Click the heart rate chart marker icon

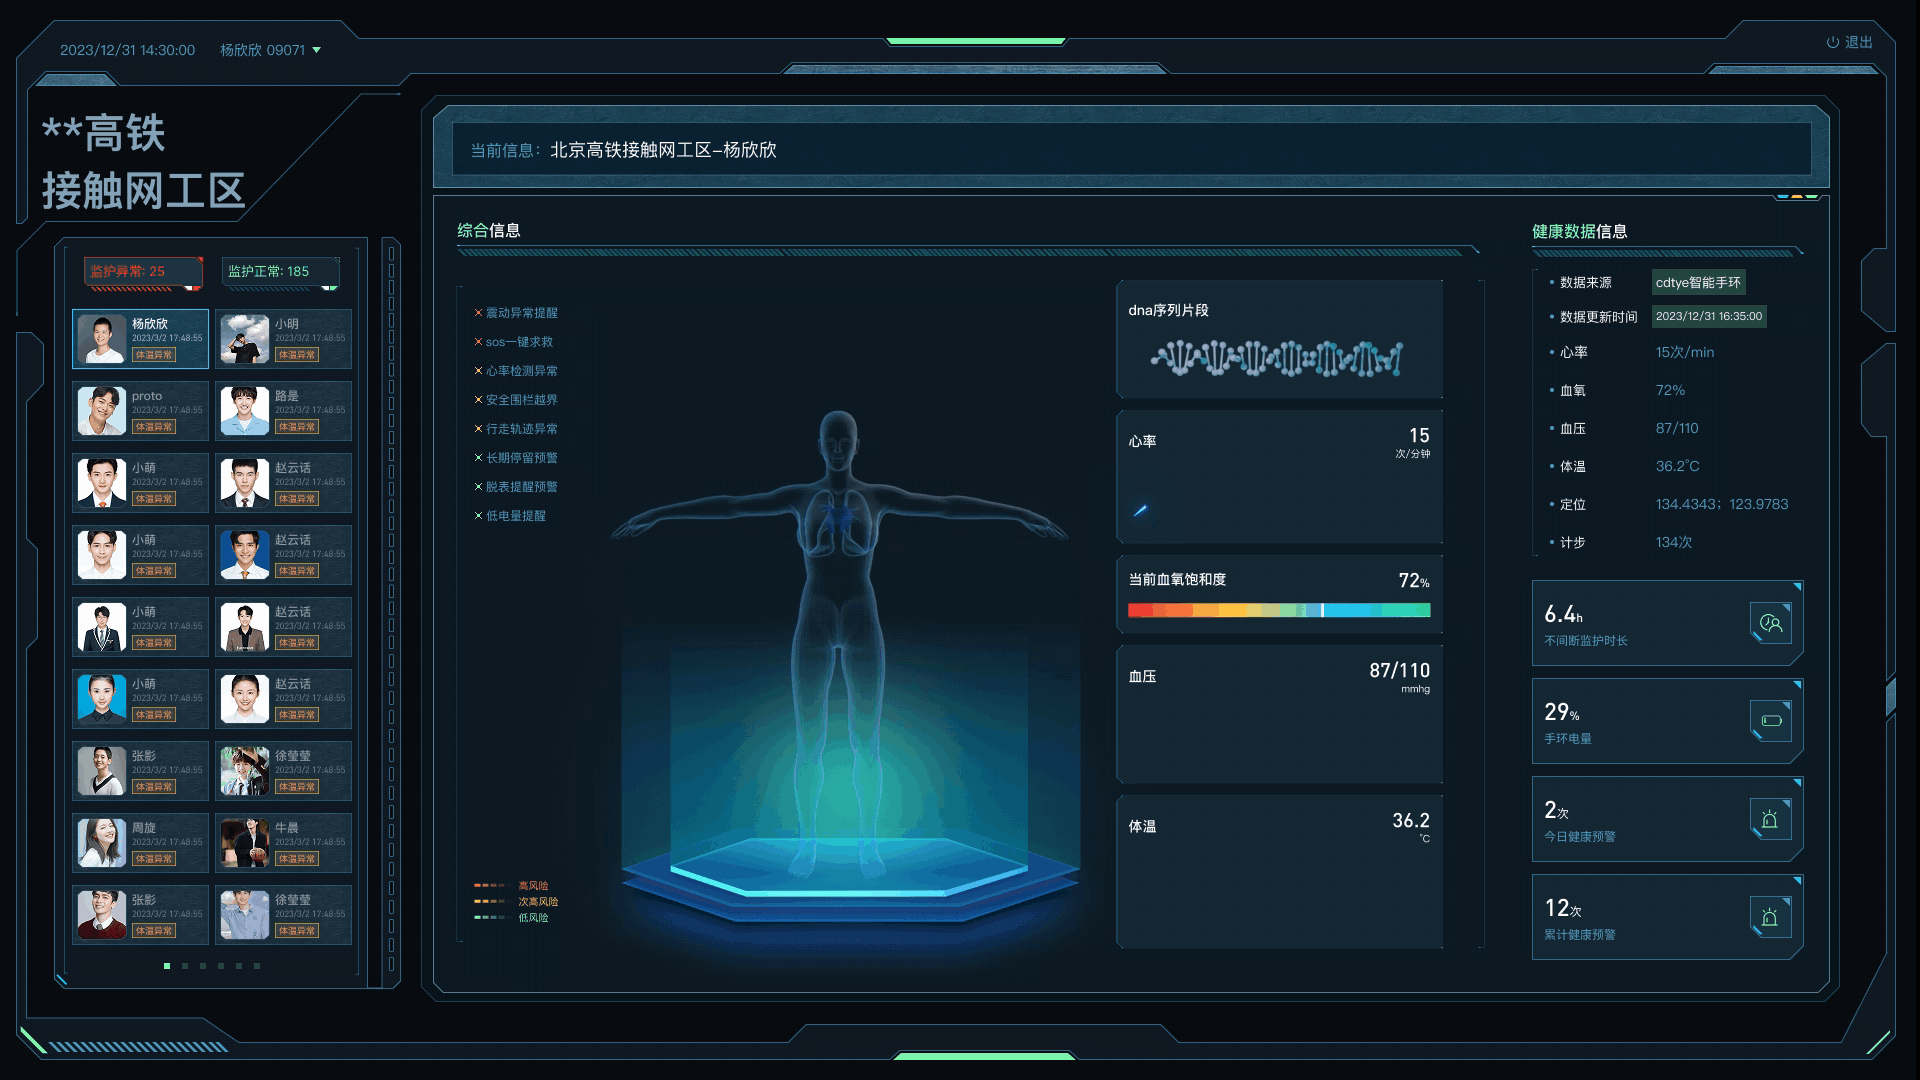[x=1140, y=510]
